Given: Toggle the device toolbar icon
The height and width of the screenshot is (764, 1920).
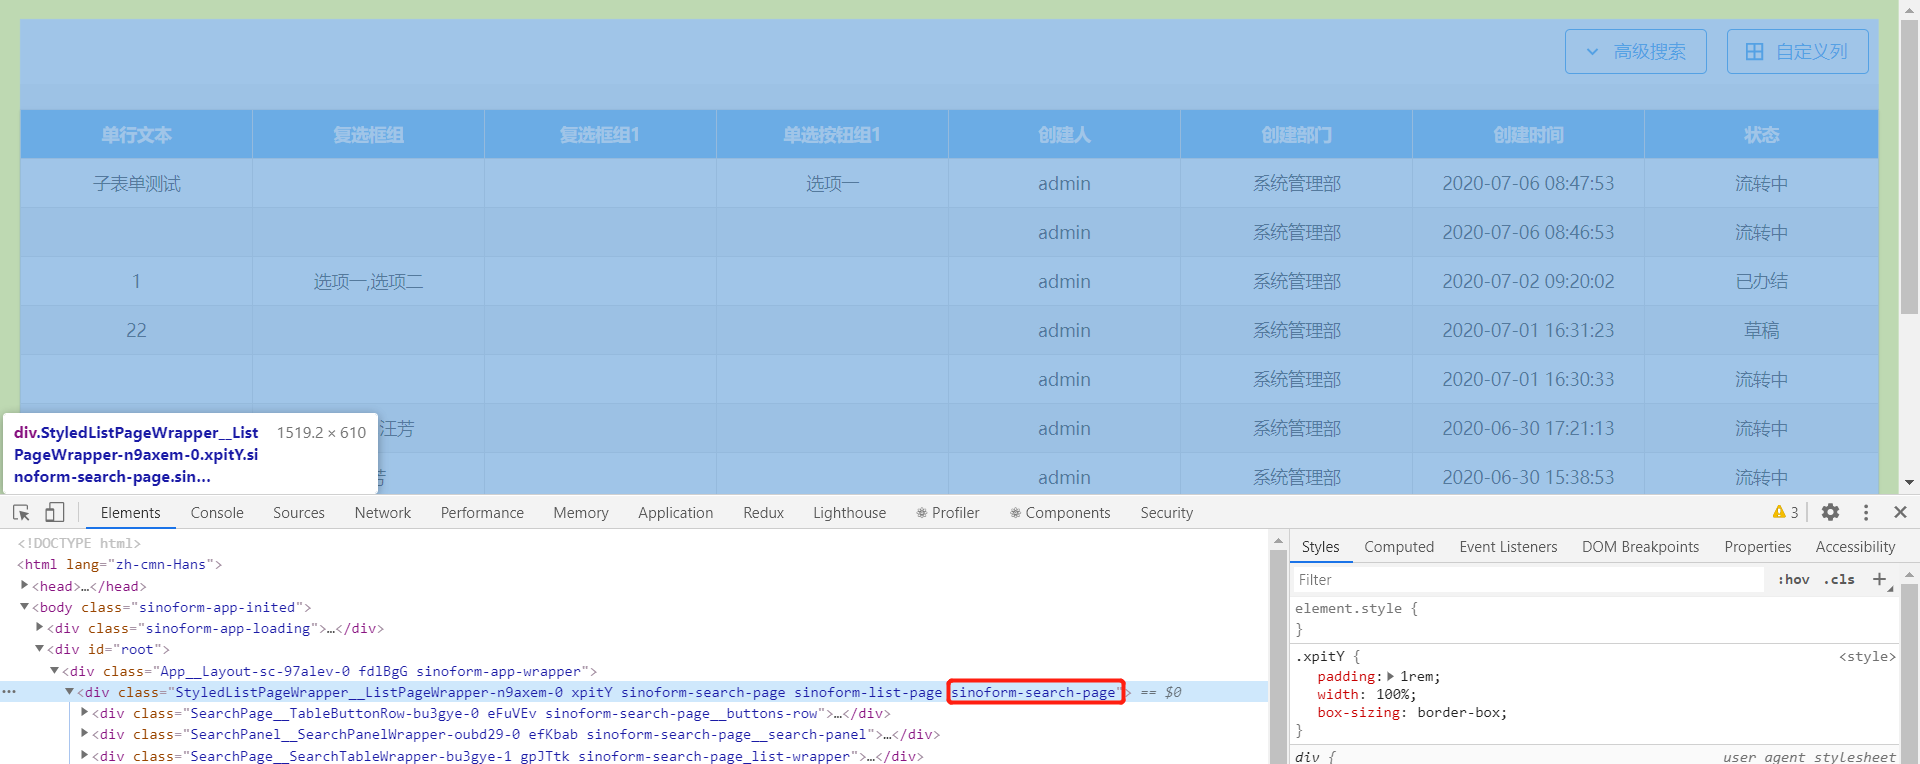Looking at the screenshot, I should tap(54, 513).
